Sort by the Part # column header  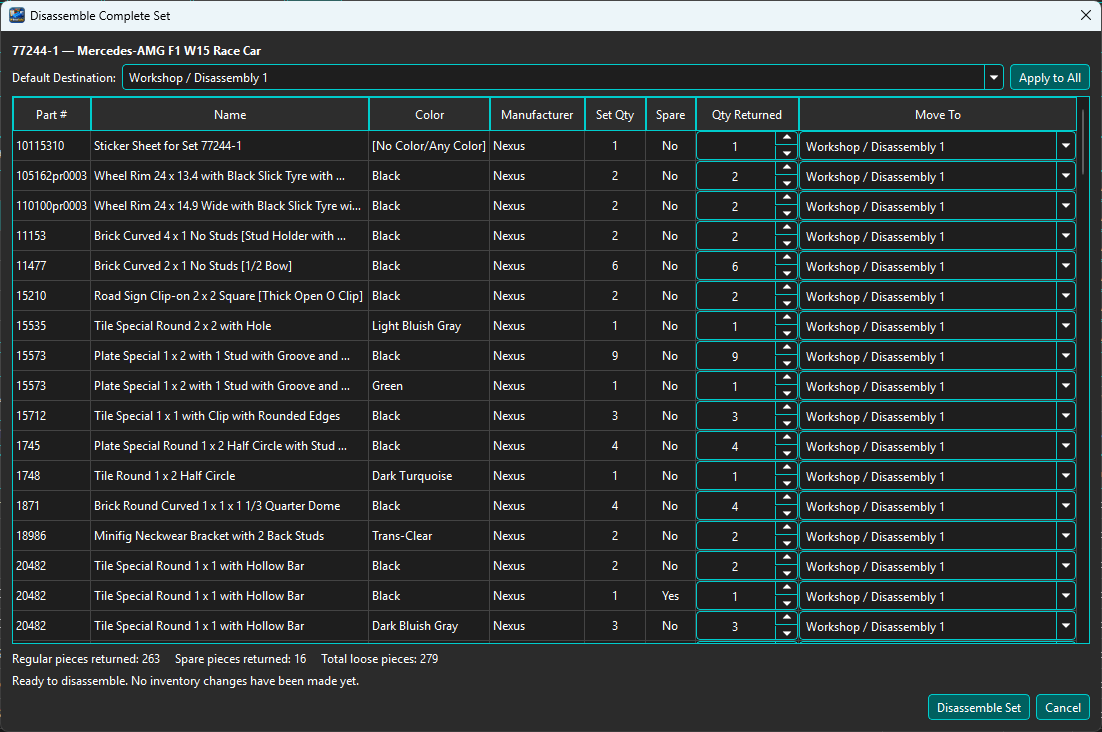click(x=51, y=115)
